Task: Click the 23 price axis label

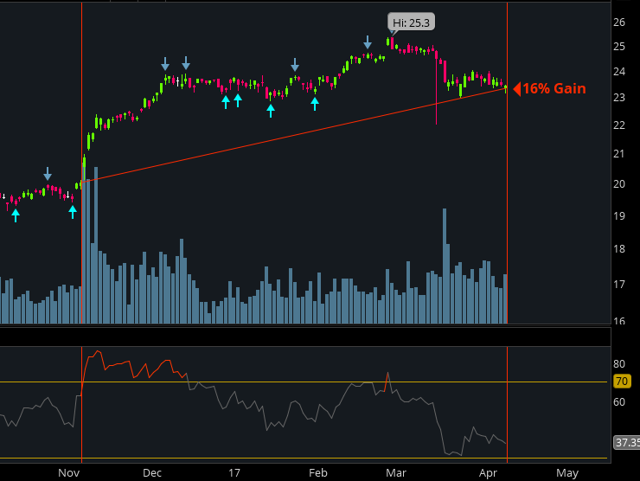Action: (x=619, y=98)
